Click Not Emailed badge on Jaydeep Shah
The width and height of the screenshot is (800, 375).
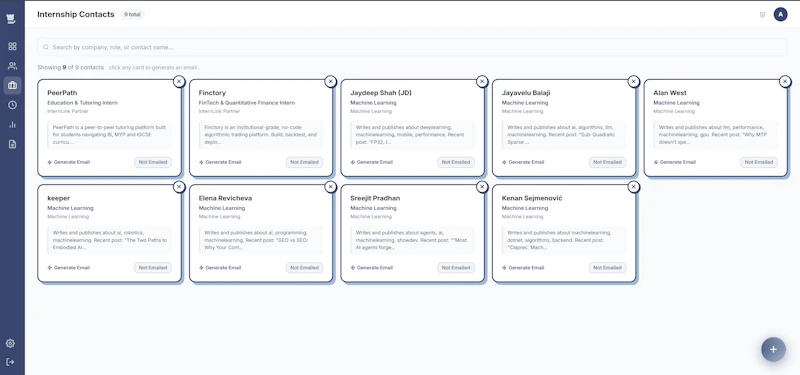456,162
